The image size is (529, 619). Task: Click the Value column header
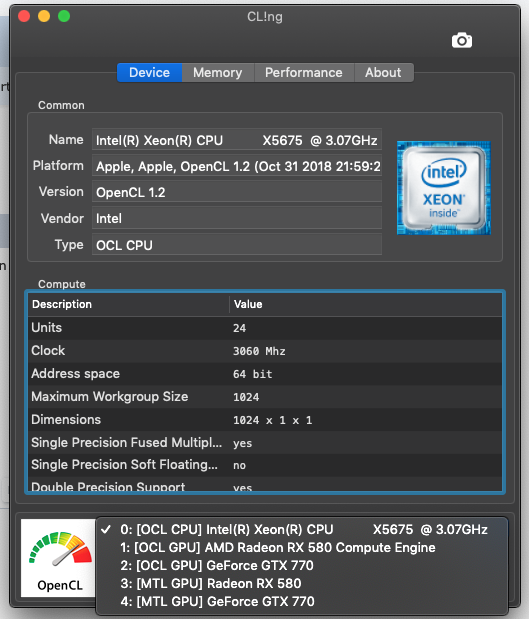(x=366, y=304)
